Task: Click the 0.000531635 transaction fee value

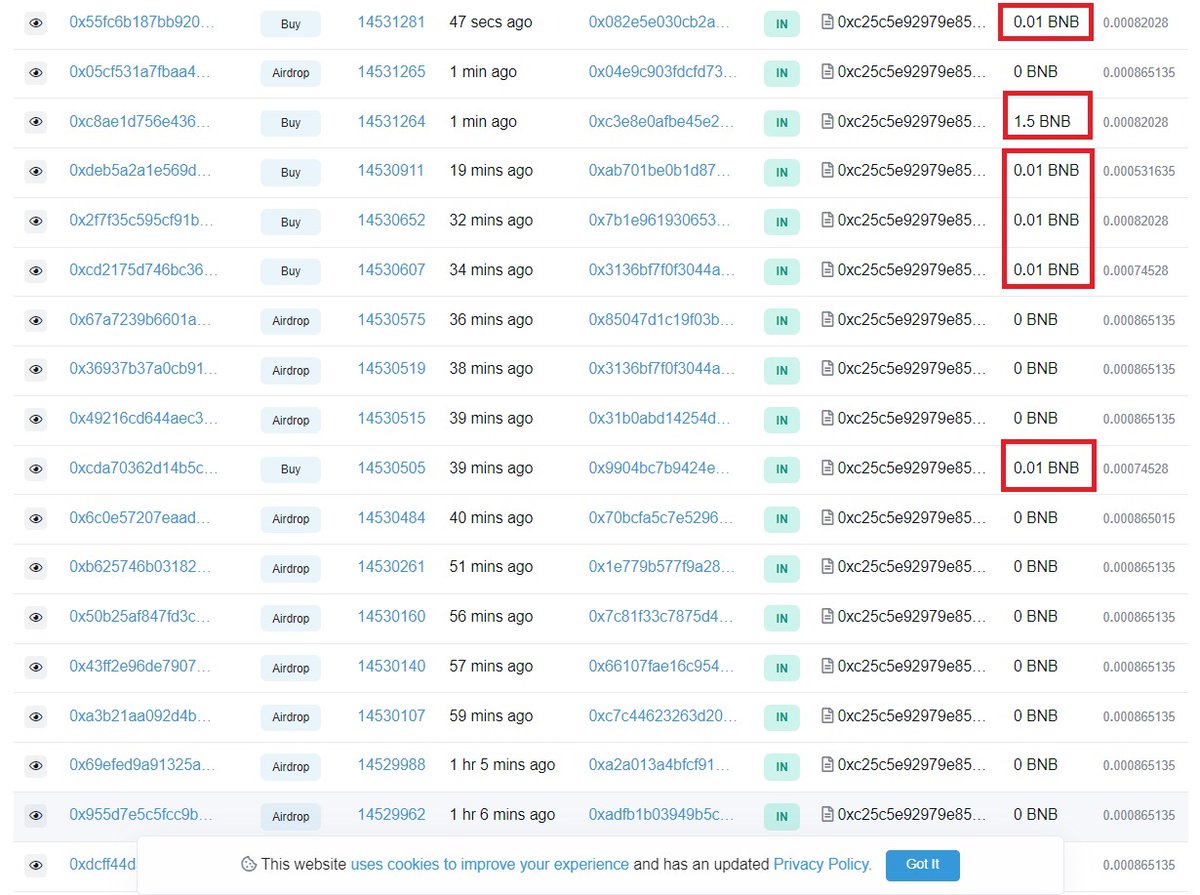Action: point(1139,171)
